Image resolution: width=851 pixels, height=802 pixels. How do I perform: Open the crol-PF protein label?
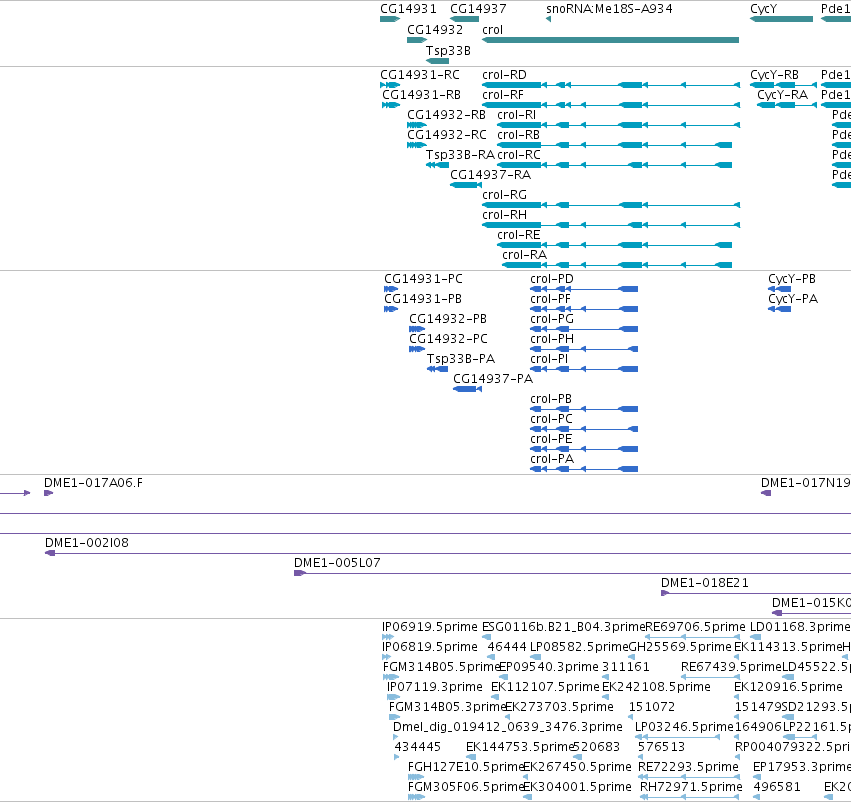(550, 299)
